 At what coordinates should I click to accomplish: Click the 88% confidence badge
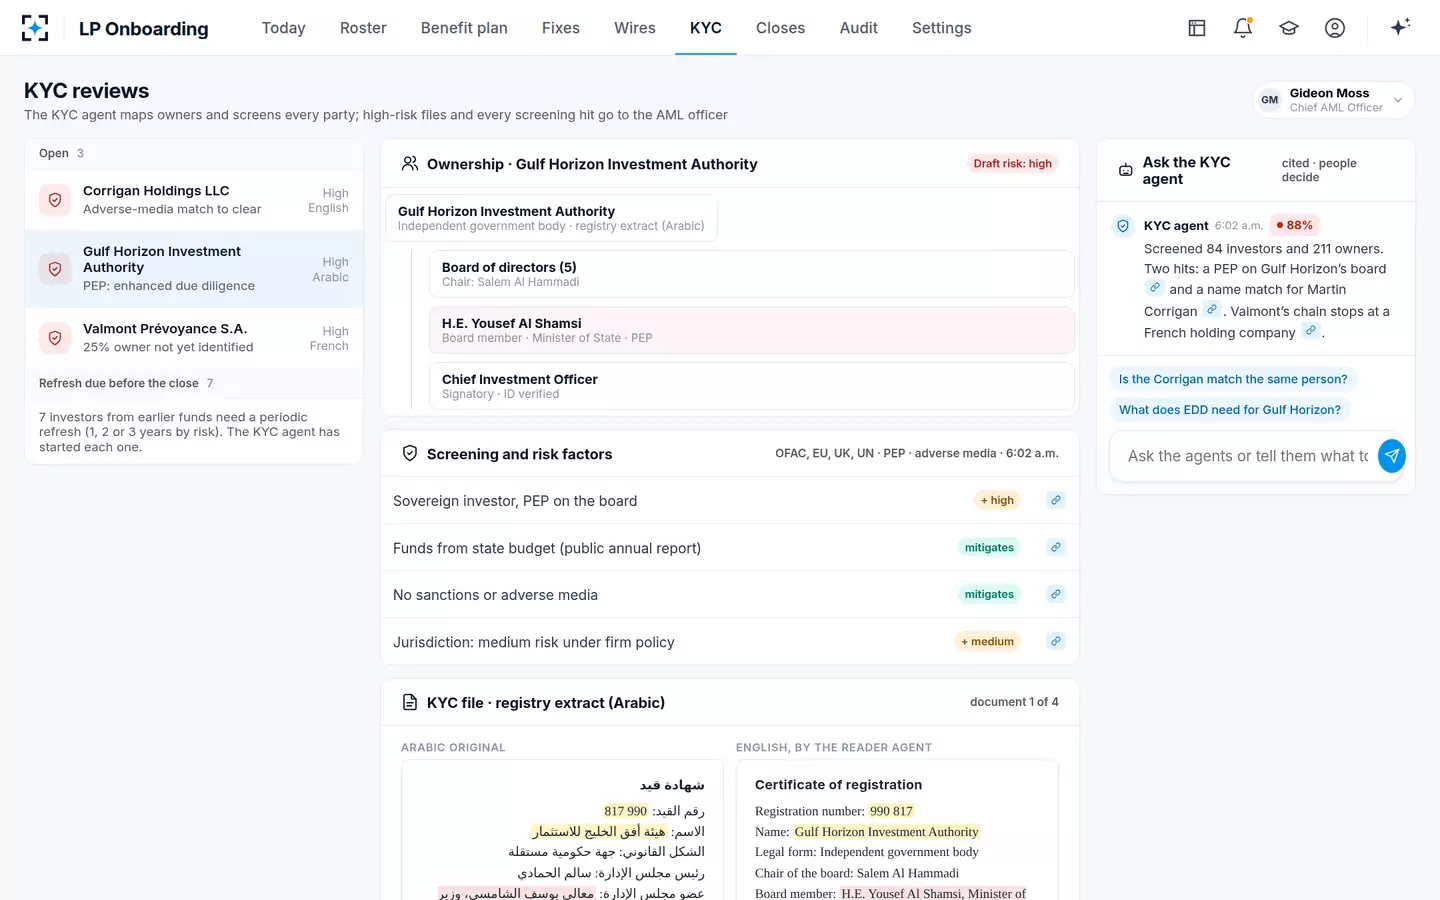tap(1296, 225)
